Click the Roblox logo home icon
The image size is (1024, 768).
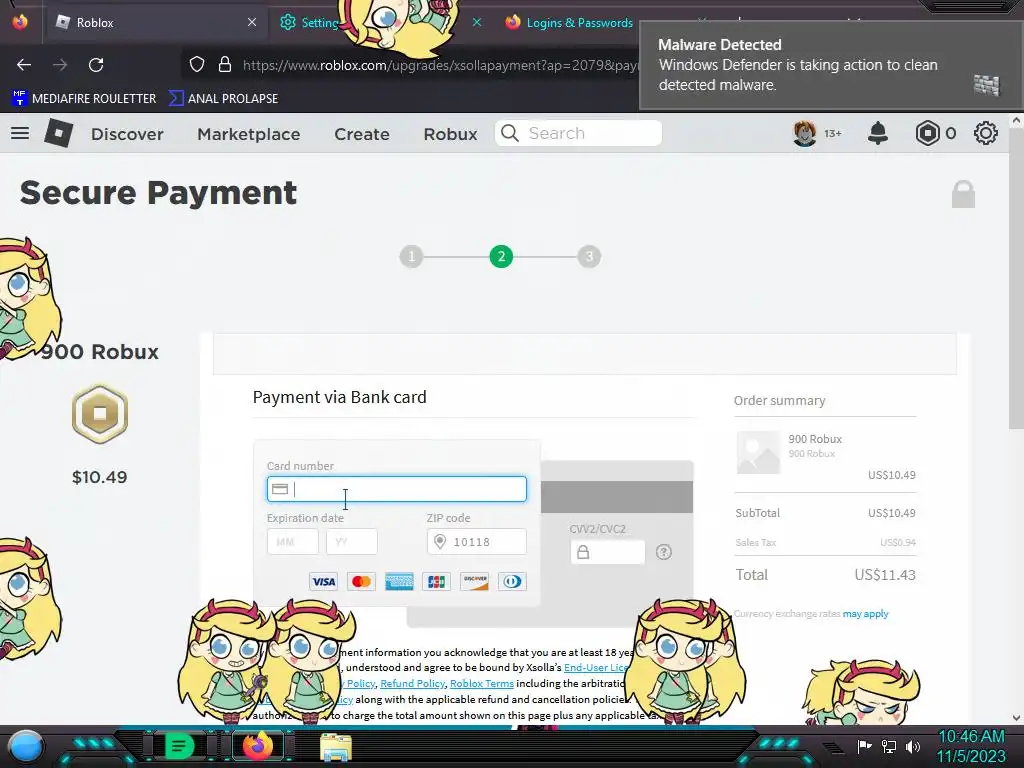tap(58, 133)
